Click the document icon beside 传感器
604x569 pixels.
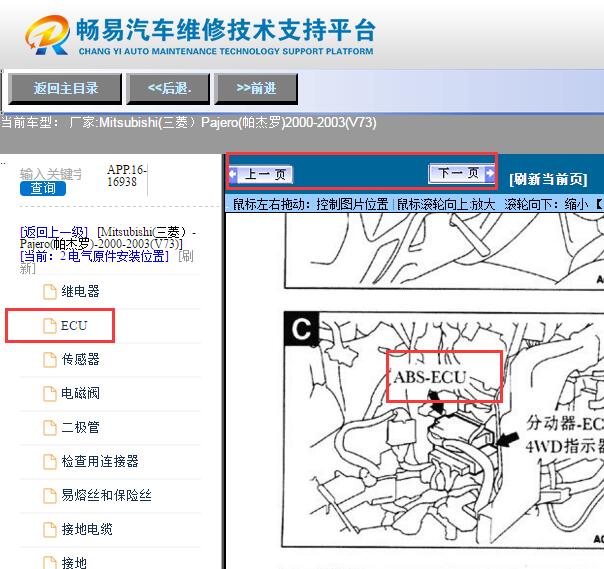[50, 359]
